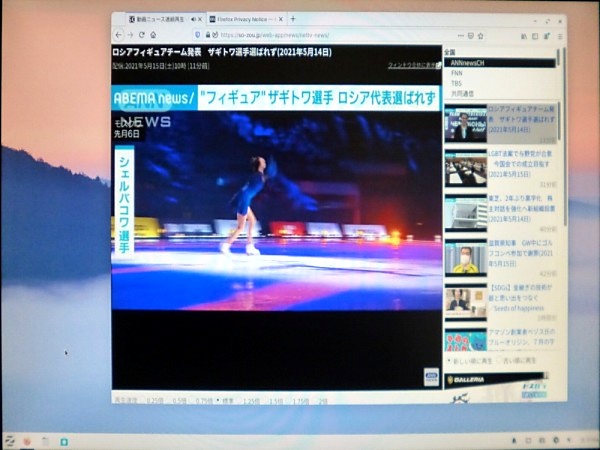The image size is (600, 450).
Task: Set playback speed to 2倍
Action: (x=323, y=401)
